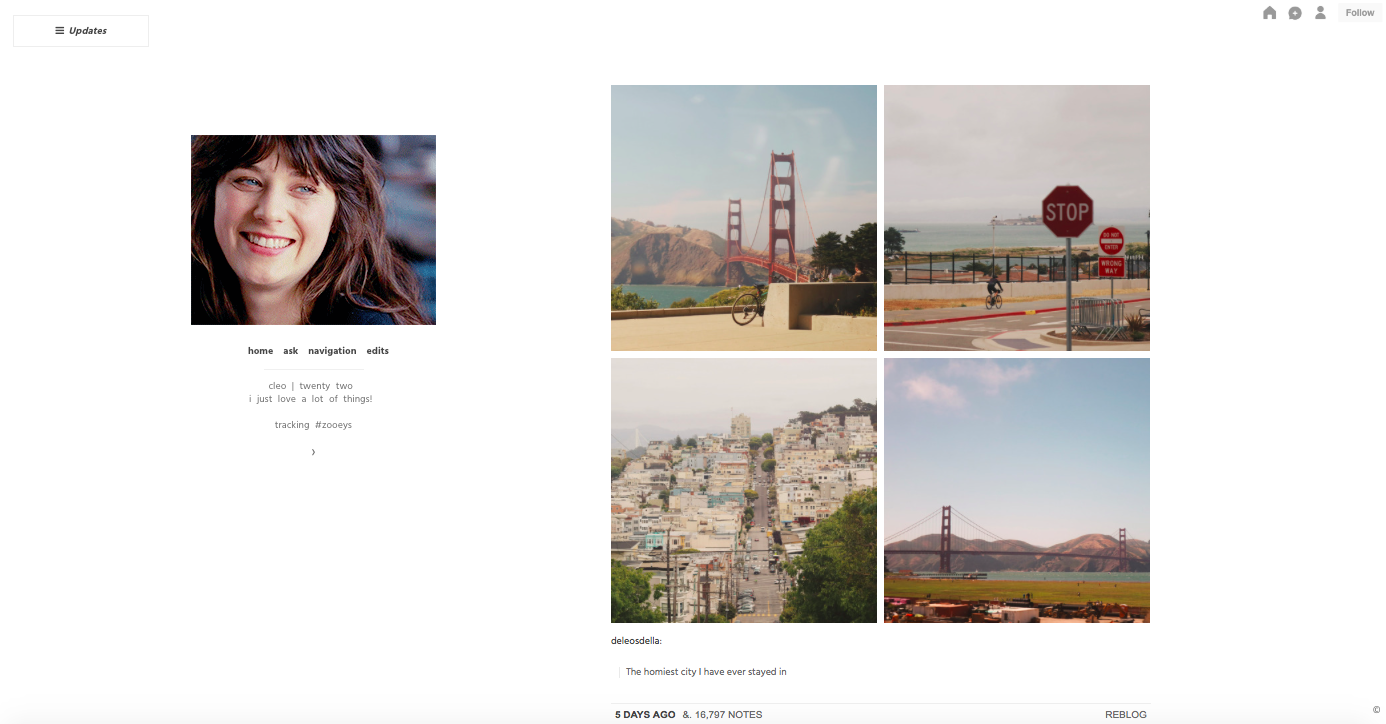This screenshot has height=724, width=1386.
Task: Click the speech-bubble message icon
Action: (1294, 12)
